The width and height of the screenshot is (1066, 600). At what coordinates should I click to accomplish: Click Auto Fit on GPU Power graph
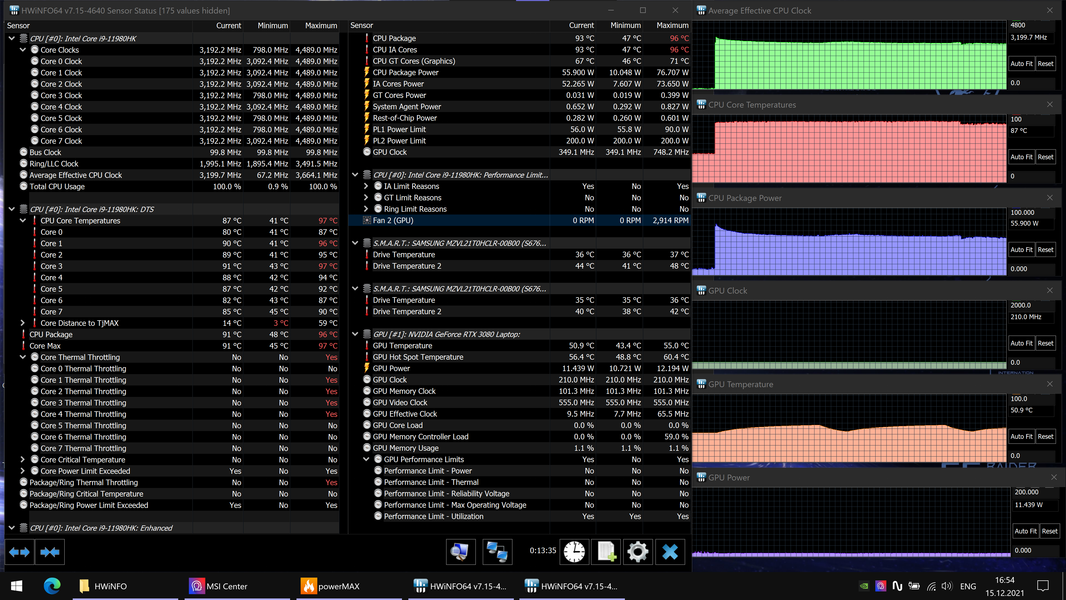click(x=1025, y=531)
